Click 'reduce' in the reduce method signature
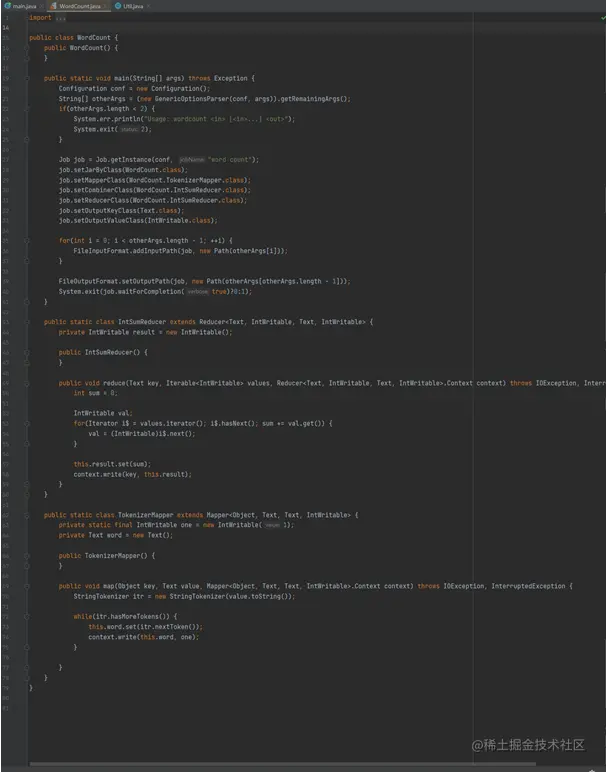The height and width of the screenshot is (773, 606). [x=113, y=383]
